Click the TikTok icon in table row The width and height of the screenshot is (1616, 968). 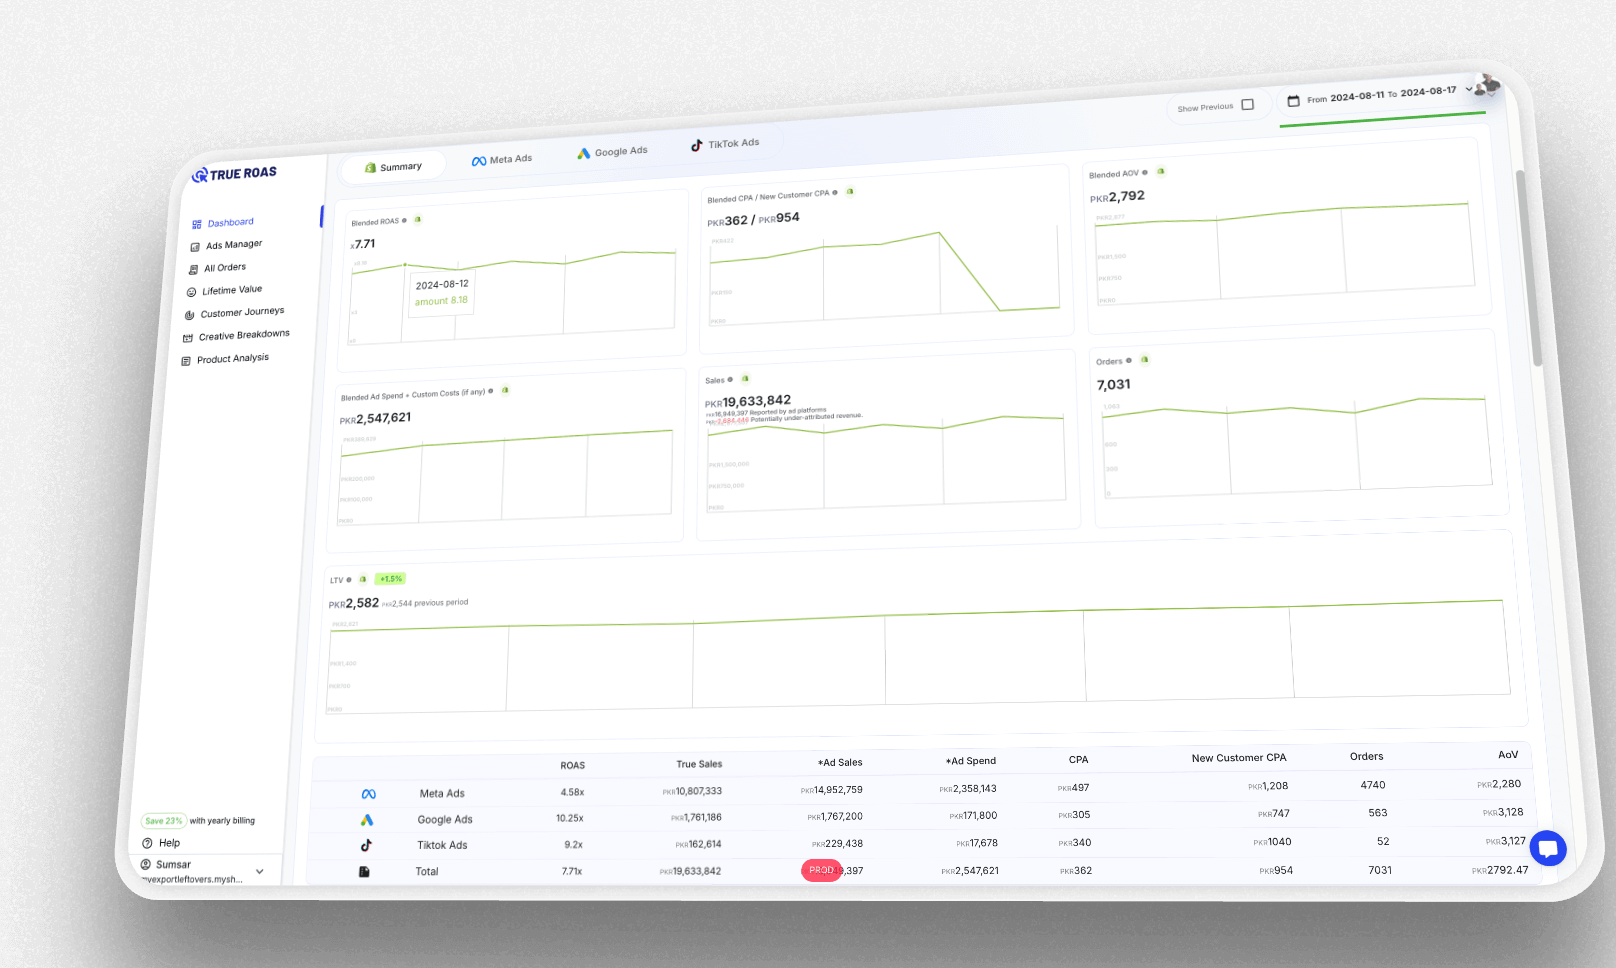tap(366, 846)
